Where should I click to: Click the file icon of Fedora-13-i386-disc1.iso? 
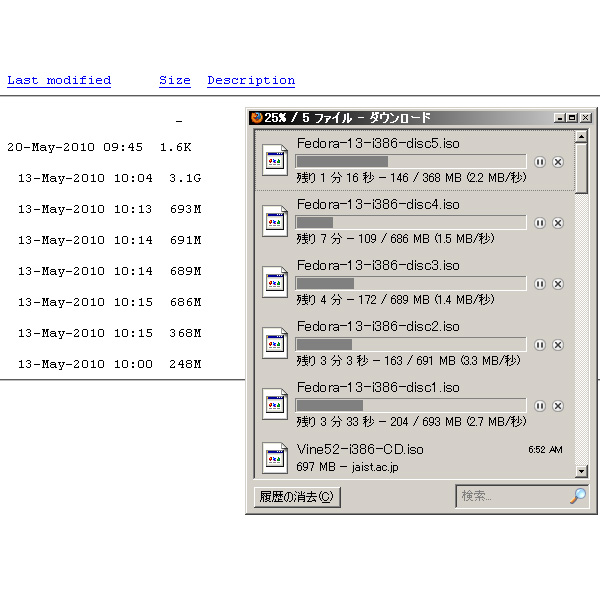[275, 404]
